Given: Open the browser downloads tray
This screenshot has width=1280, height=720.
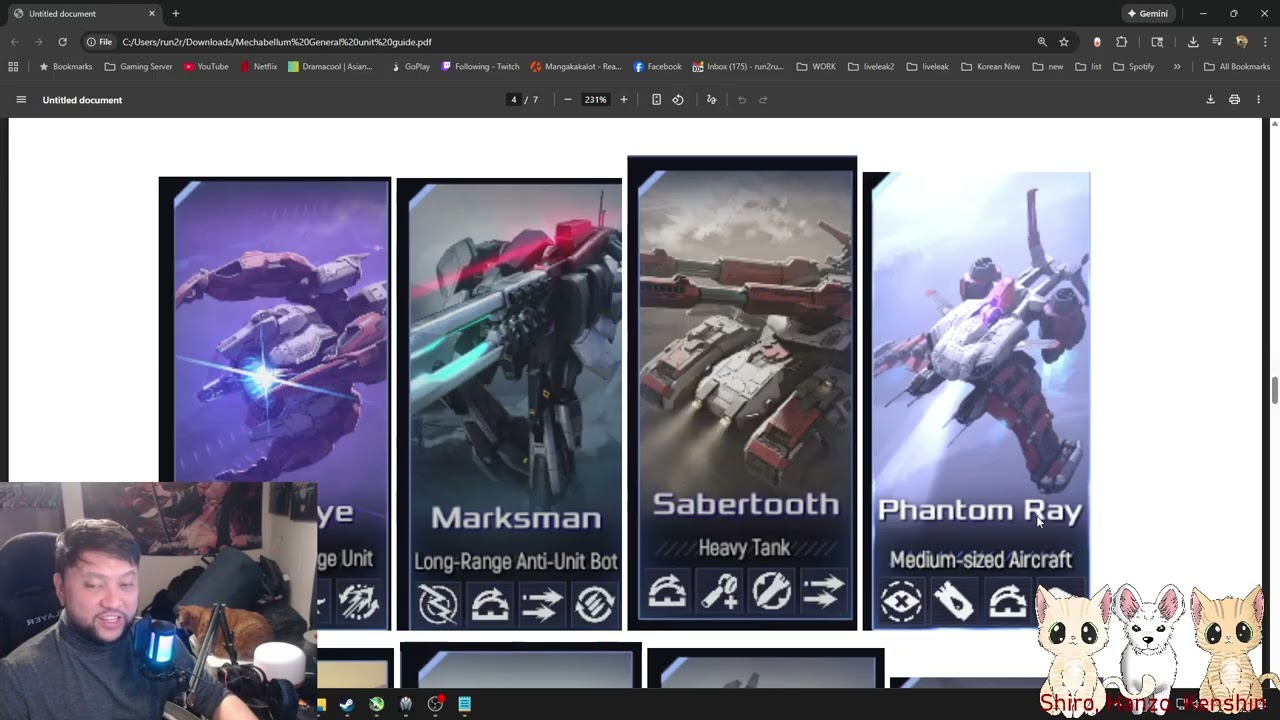Looking at the screenshot, I should coord(1193,42).
